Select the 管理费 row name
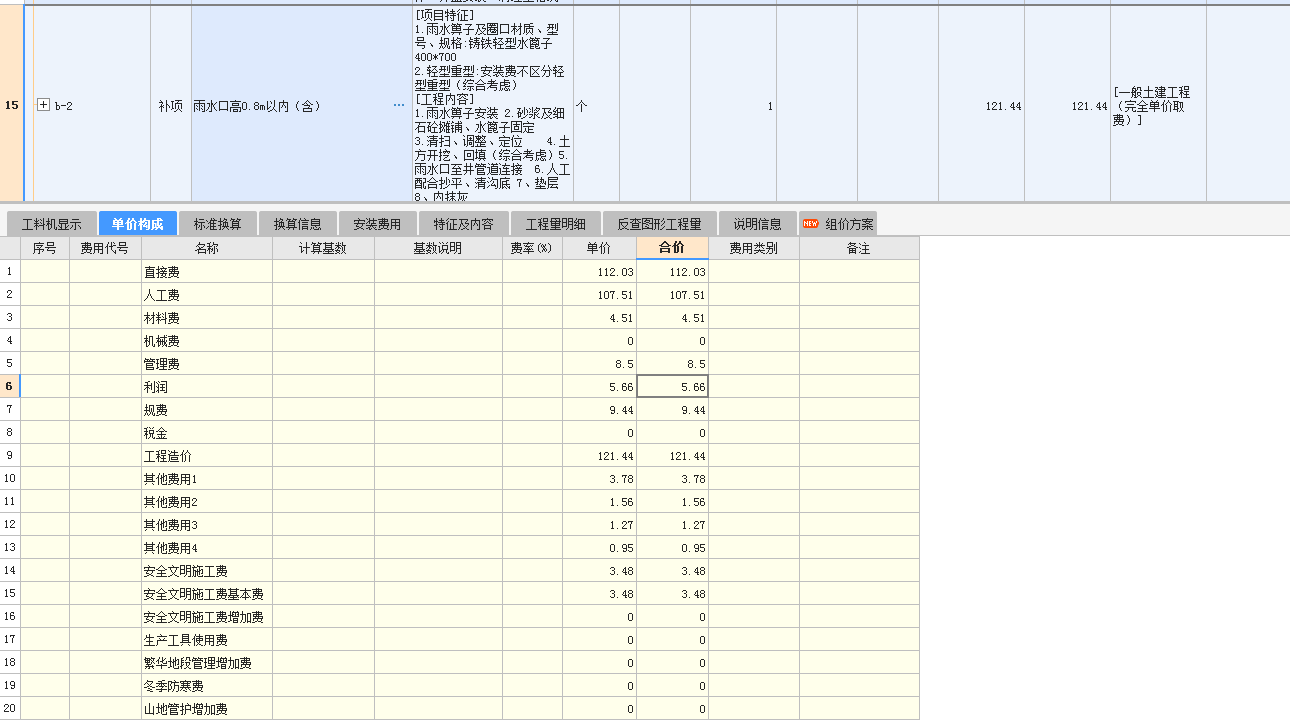Viewport: 1290px width, 720px height. click(x=162, y=364)
